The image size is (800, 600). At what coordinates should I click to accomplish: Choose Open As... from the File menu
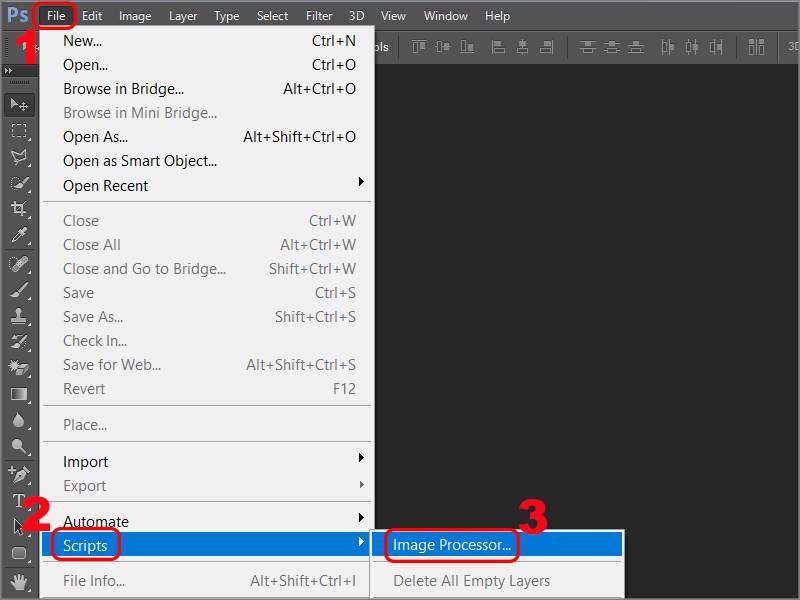click(x=207, y=137)
